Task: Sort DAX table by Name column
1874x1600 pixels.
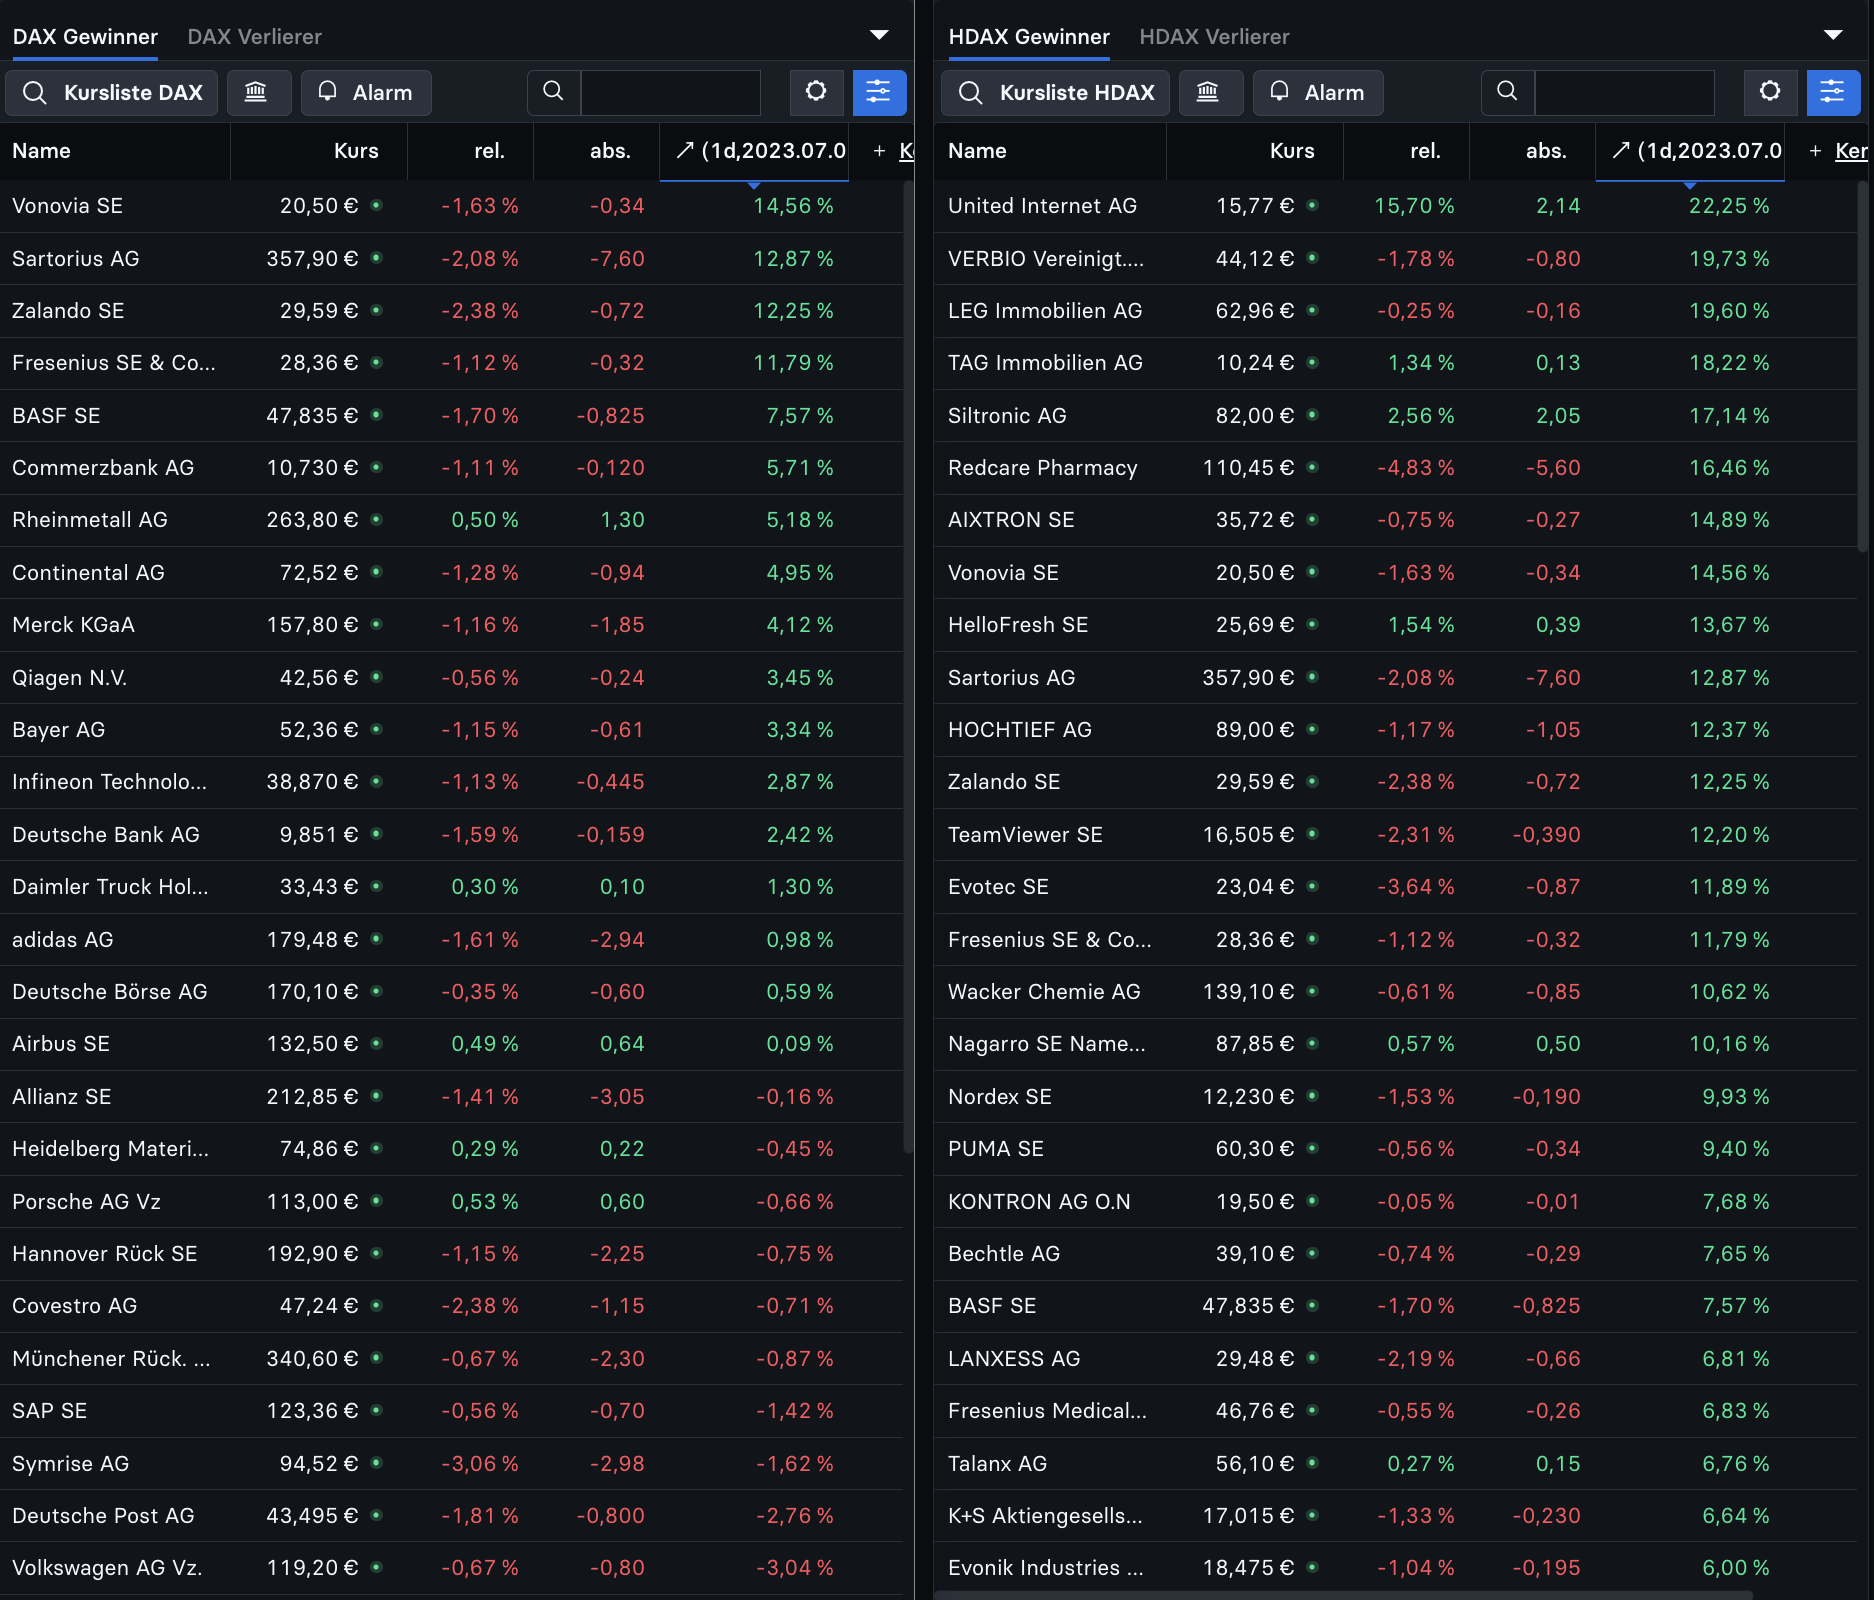Action: [x=115, y=151]
